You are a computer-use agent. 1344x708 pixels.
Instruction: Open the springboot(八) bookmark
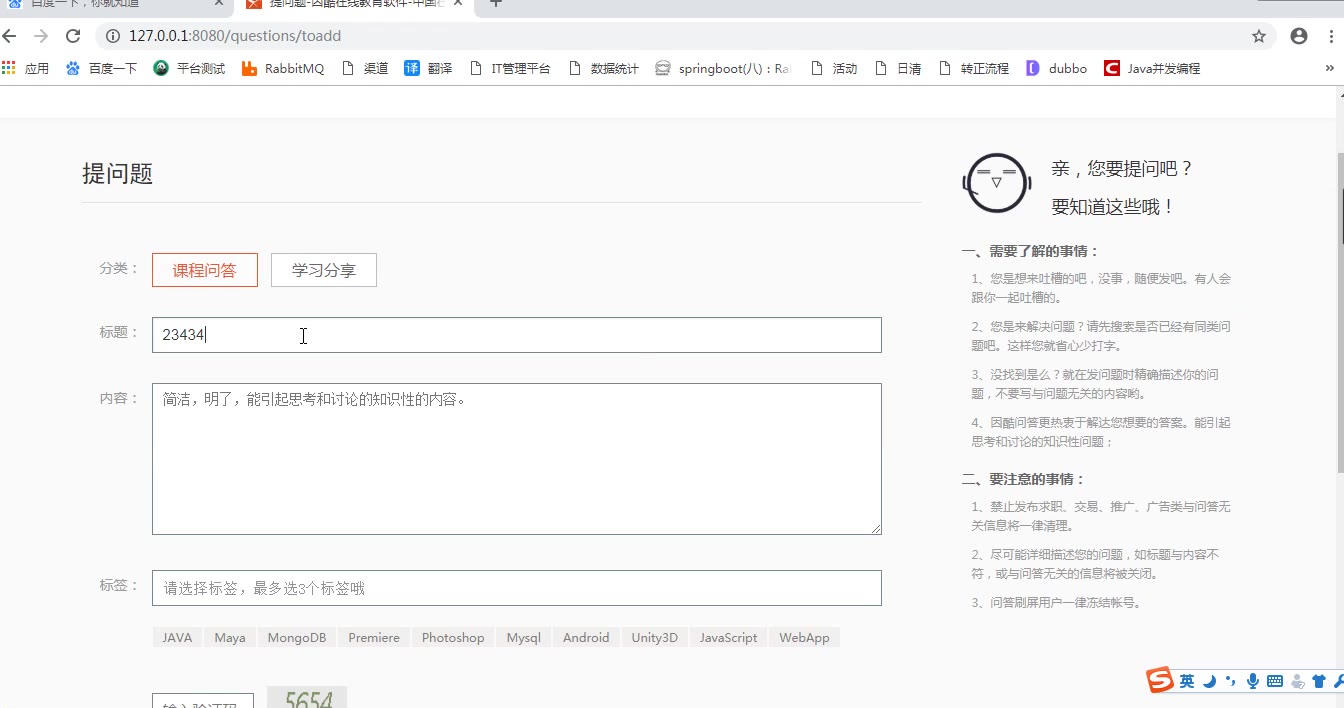(723, 68)
